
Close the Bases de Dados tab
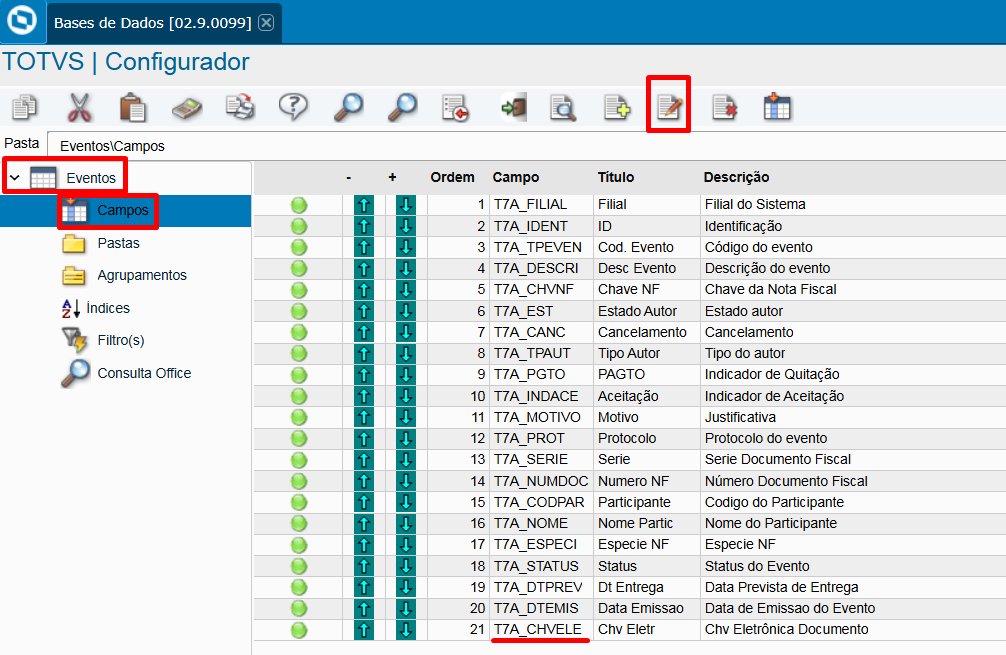[x=266, y=23]
